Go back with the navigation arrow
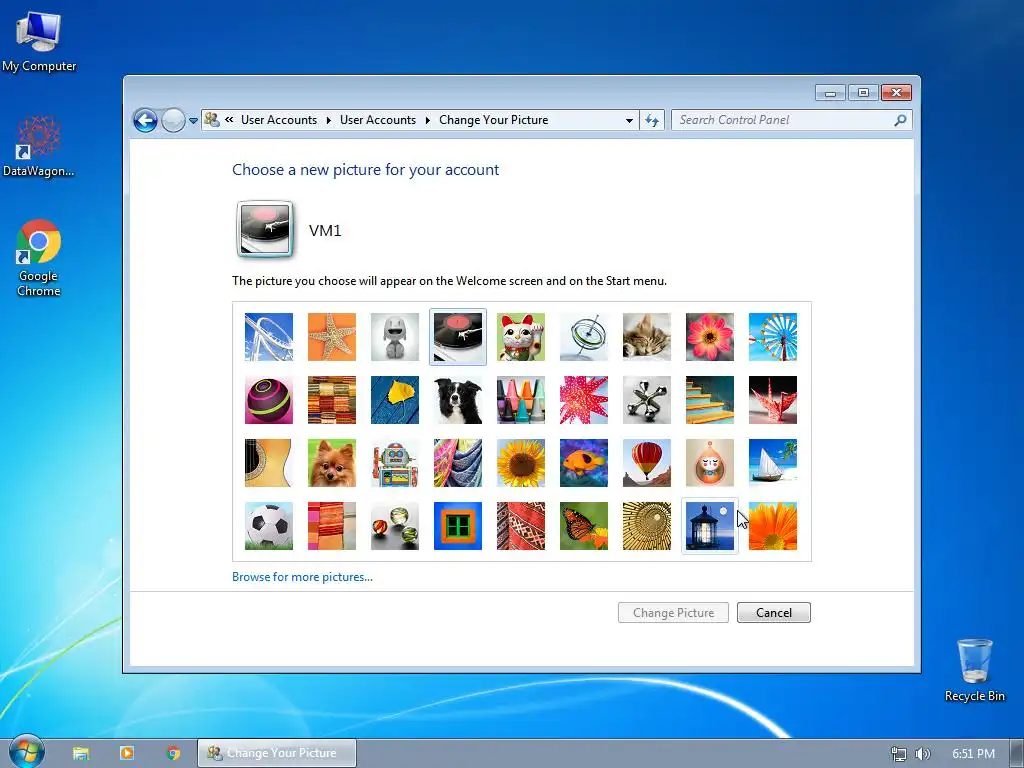The height and width of the screenshot is (768, 1024). click(145, 120)
